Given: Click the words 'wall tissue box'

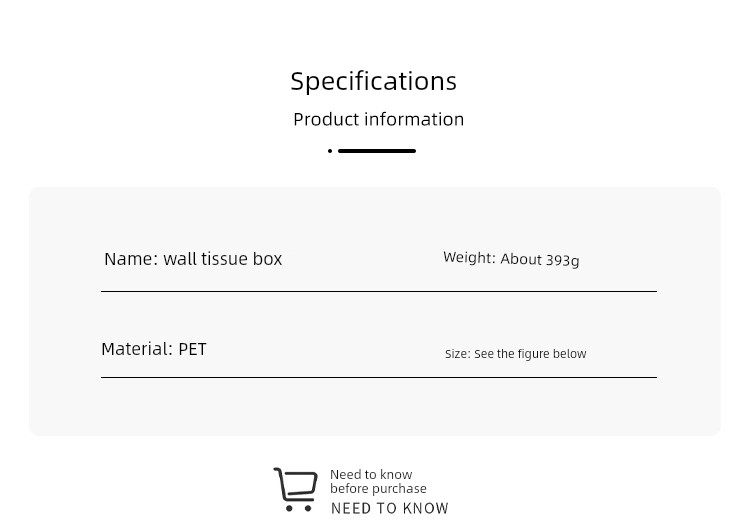Looking at the screenshot, I should coord(223,259).
